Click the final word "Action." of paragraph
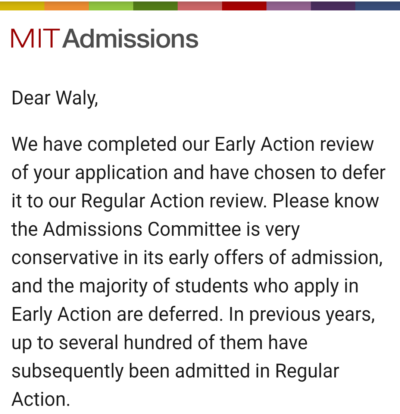 tap(41, 400)
